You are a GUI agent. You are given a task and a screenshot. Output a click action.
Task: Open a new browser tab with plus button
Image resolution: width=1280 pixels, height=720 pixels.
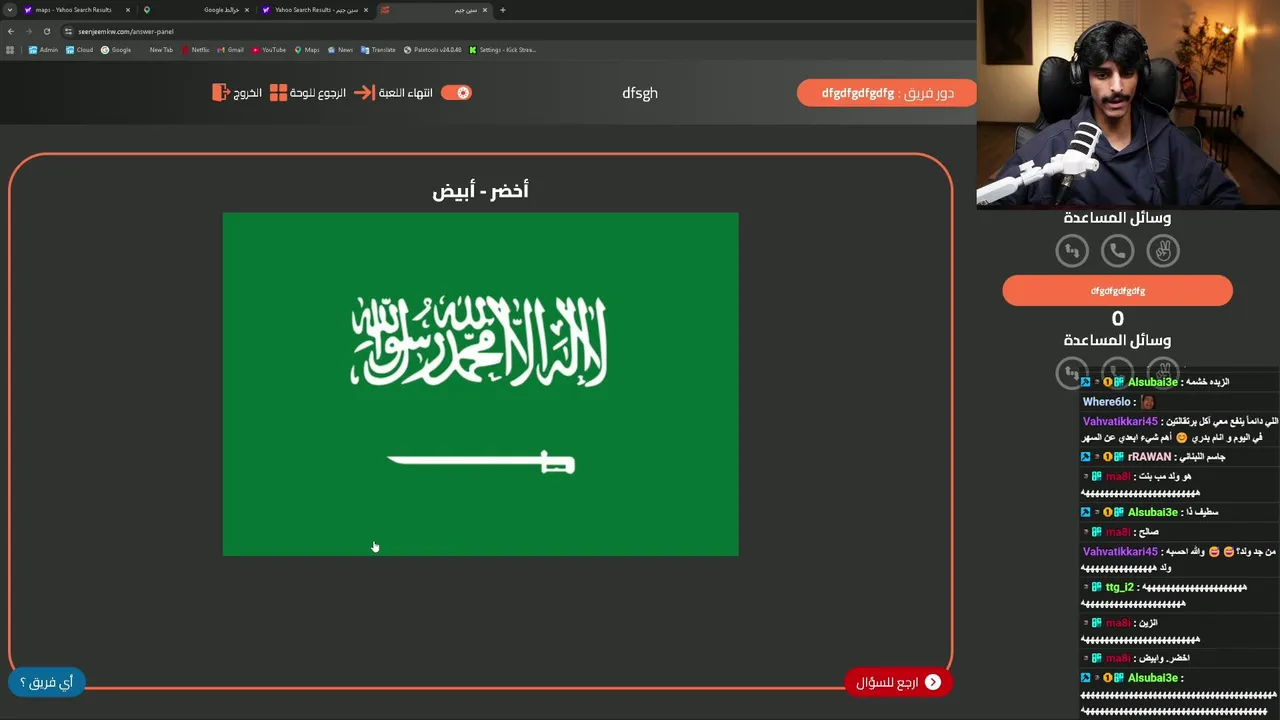[x=503, y=10]
